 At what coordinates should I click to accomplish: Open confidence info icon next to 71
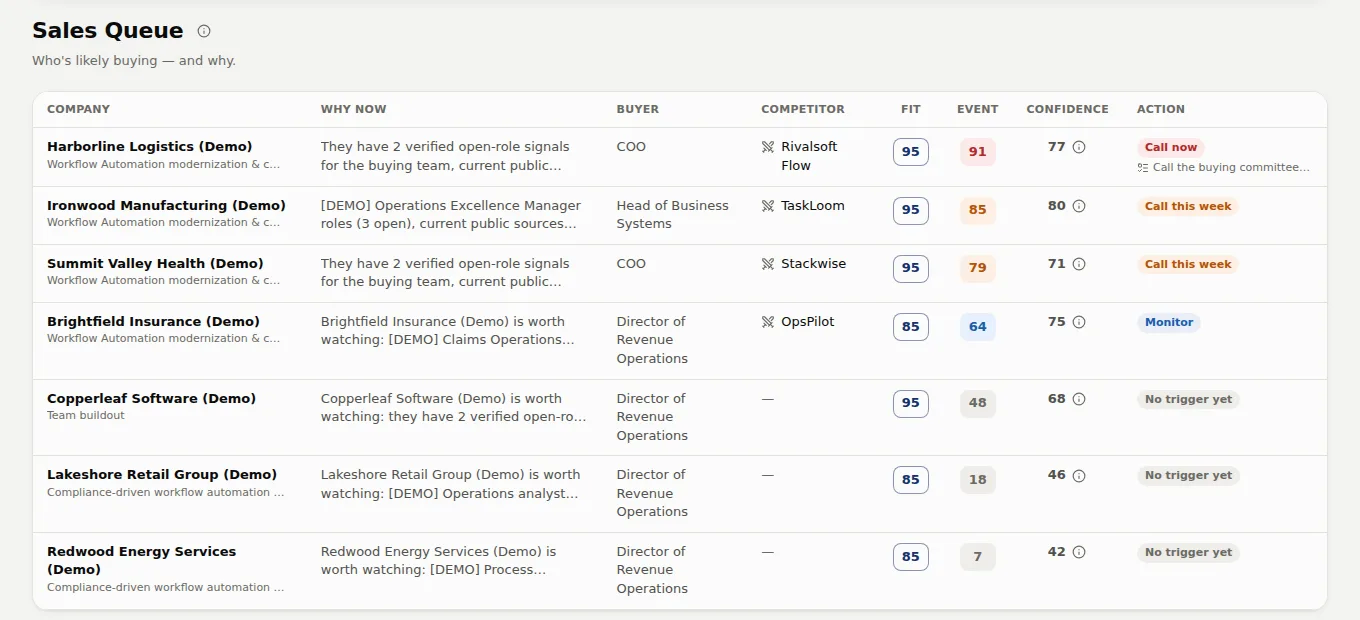tap(1079, 264)
